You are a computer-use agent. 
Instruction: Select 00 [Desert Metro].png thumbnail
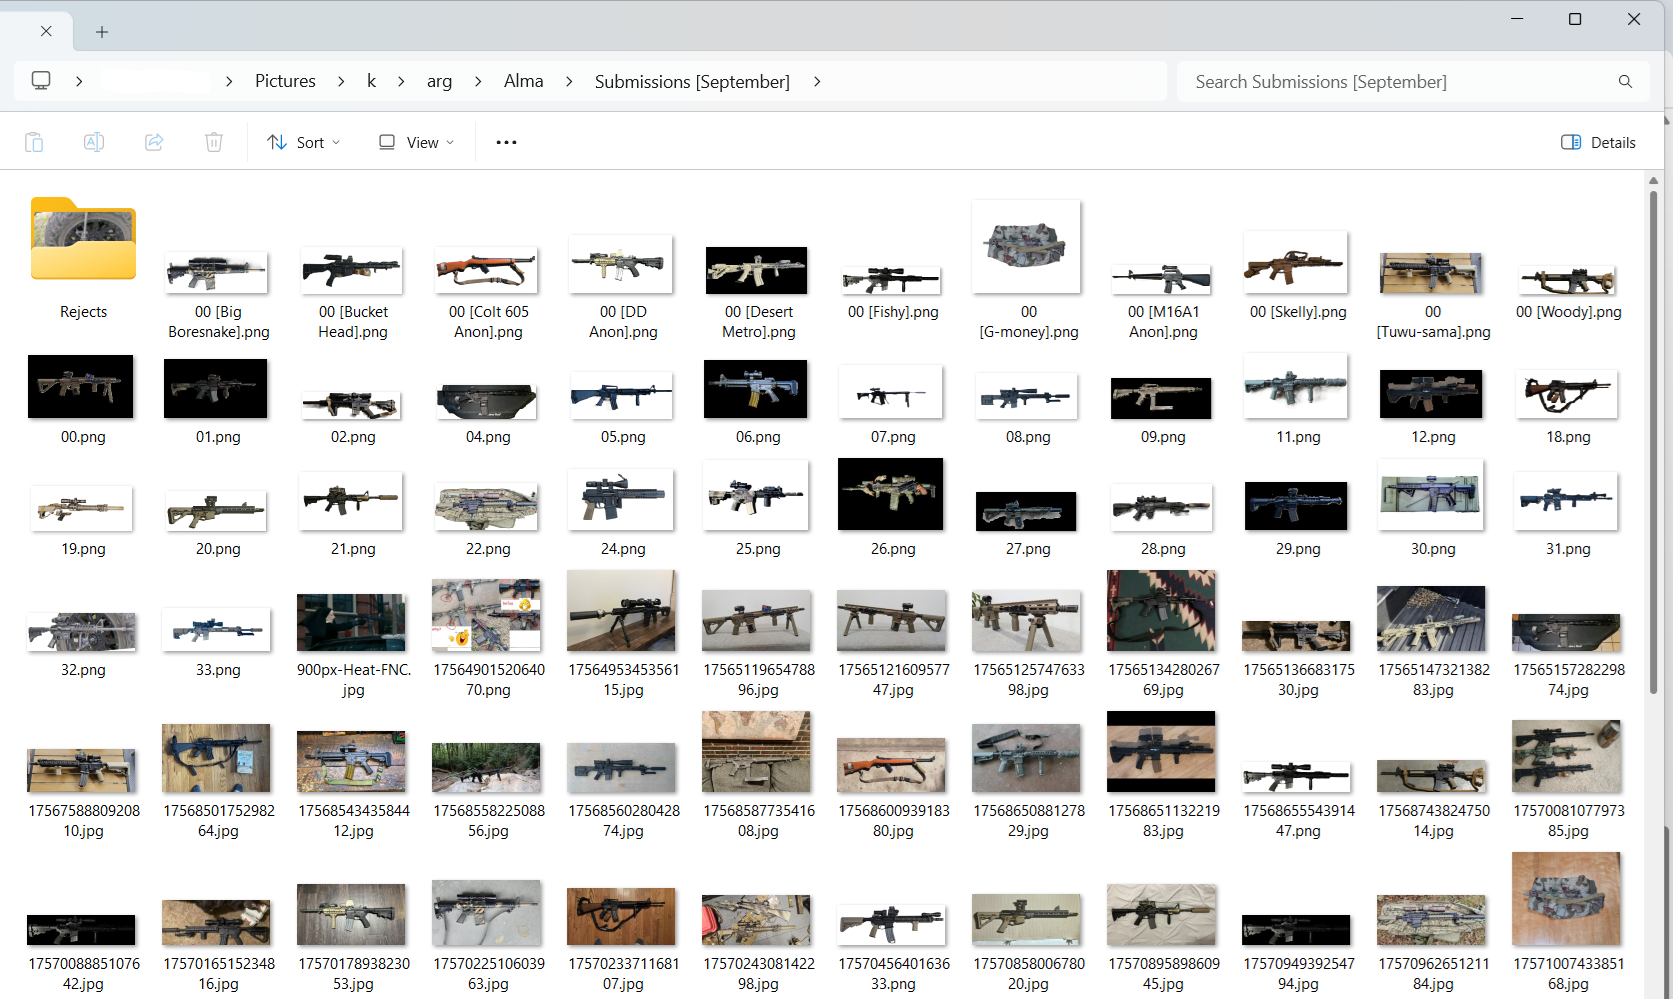click(x=757, y=270)
